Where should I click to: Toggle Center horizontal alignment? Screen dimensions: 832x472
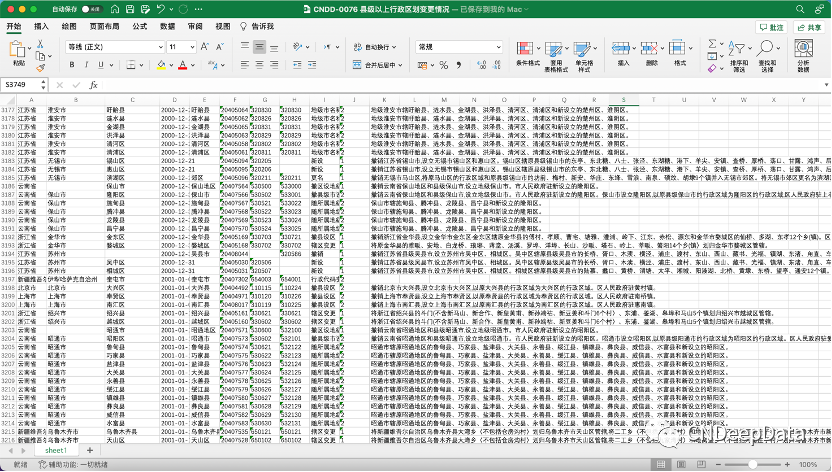259,65
